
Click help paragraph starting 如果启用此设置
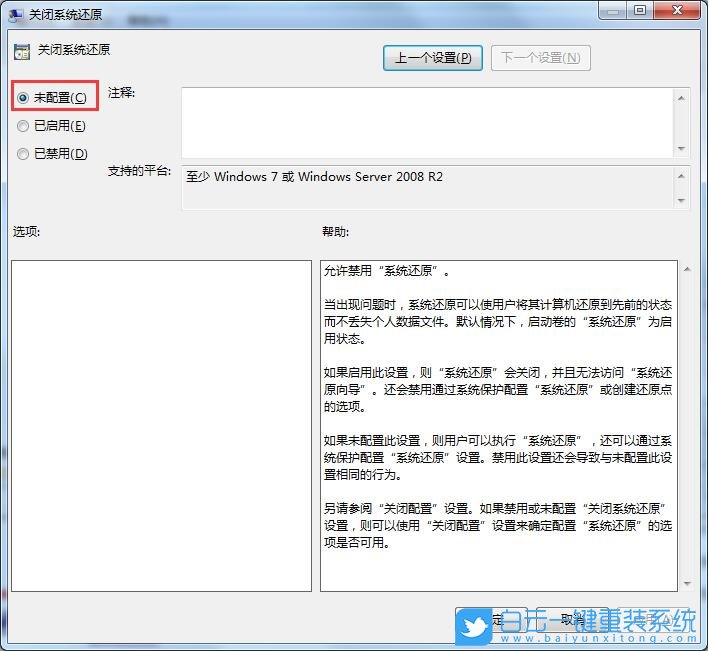tap(498, 390)
